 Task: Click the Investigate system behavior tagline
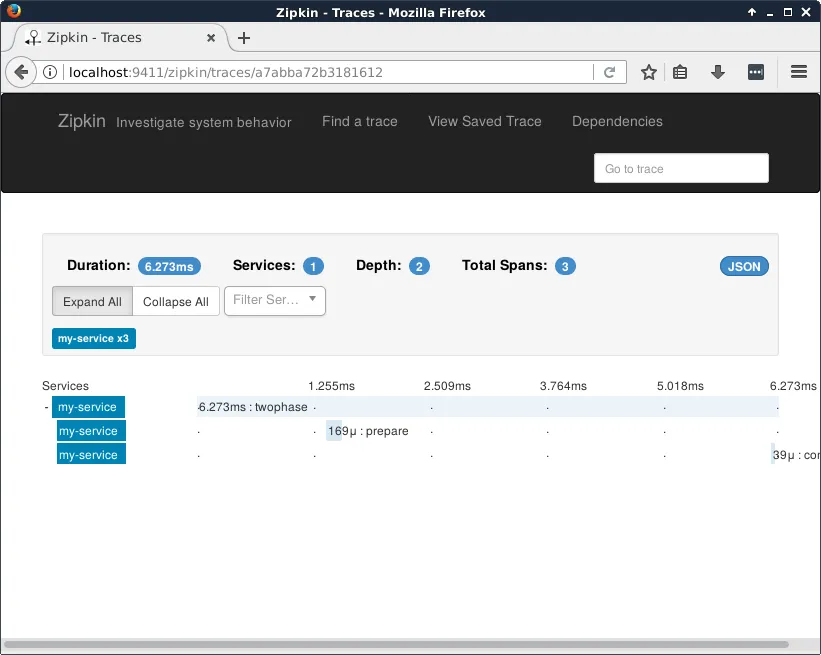click(204, 123)
